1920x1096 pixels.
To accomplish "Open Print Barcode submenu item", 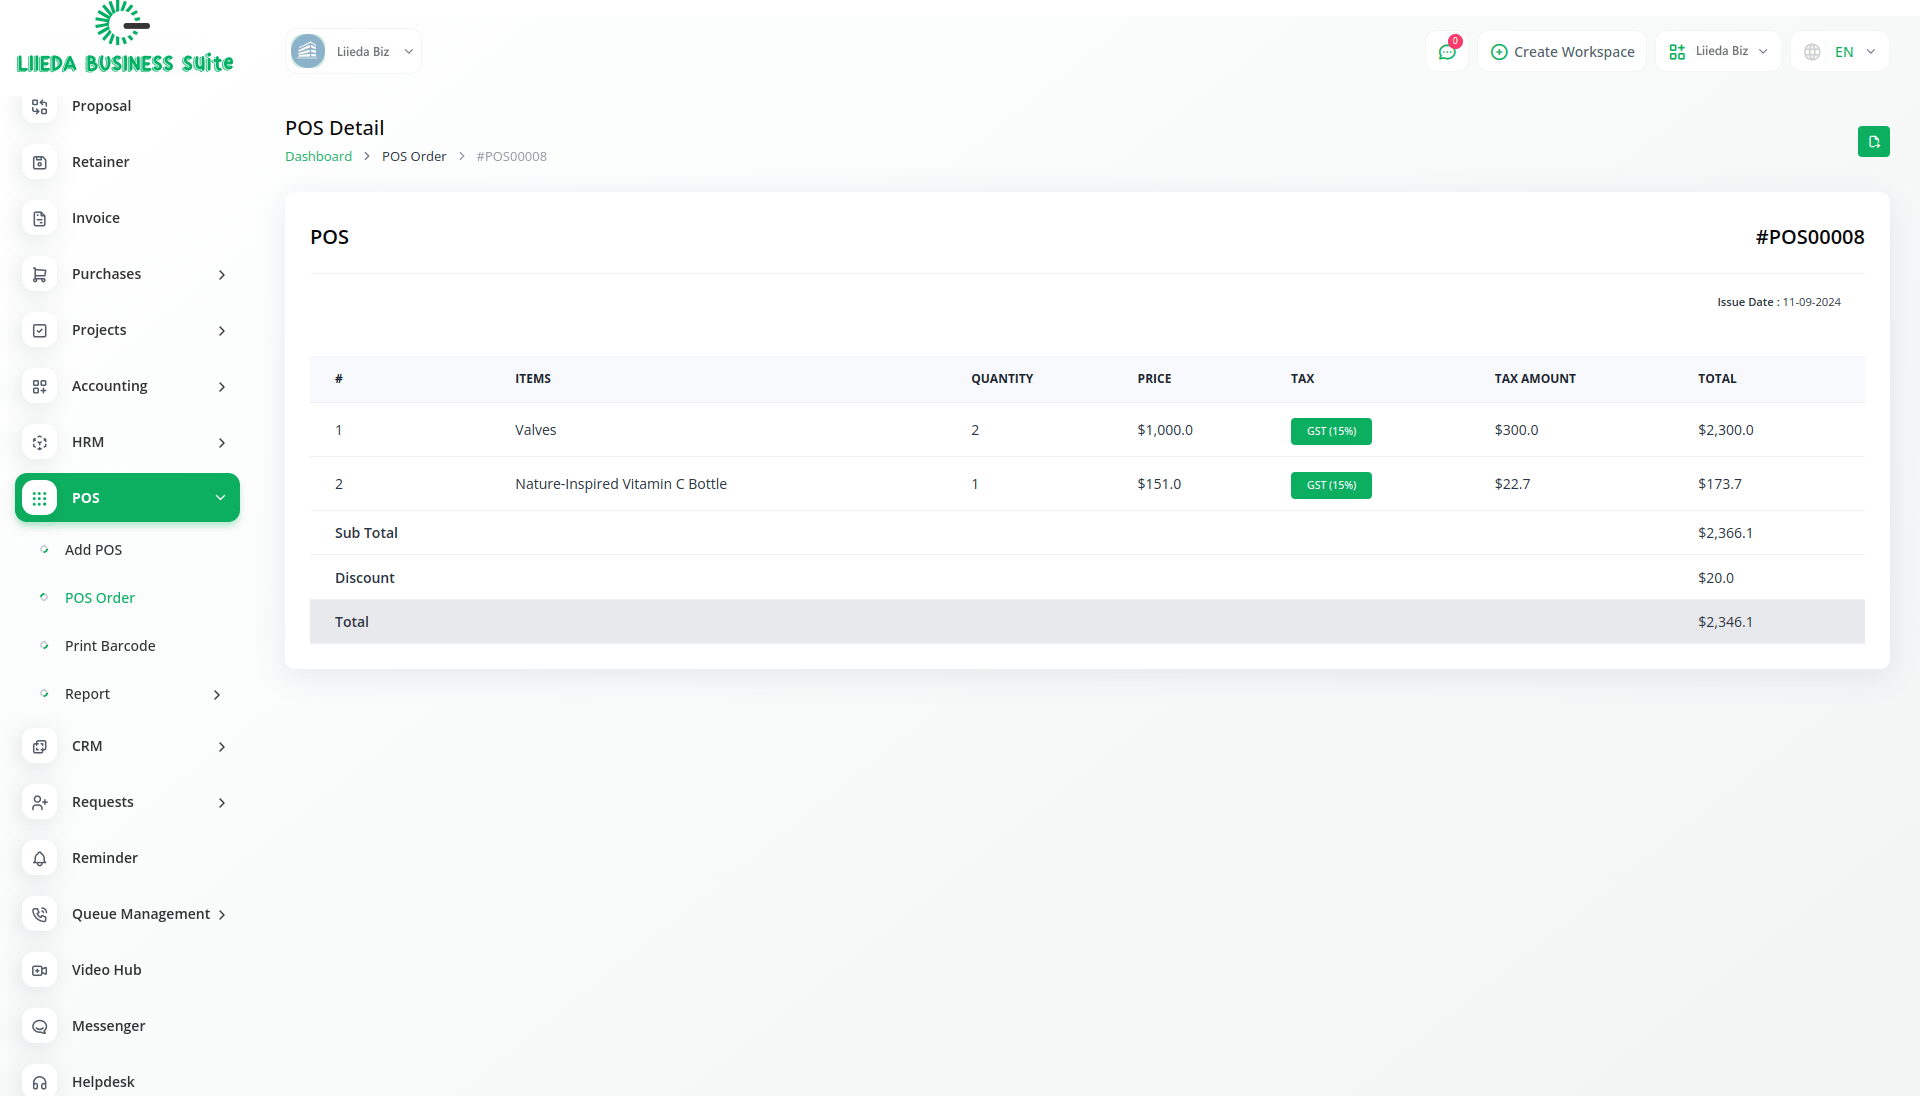I will (x=110, y=646).
